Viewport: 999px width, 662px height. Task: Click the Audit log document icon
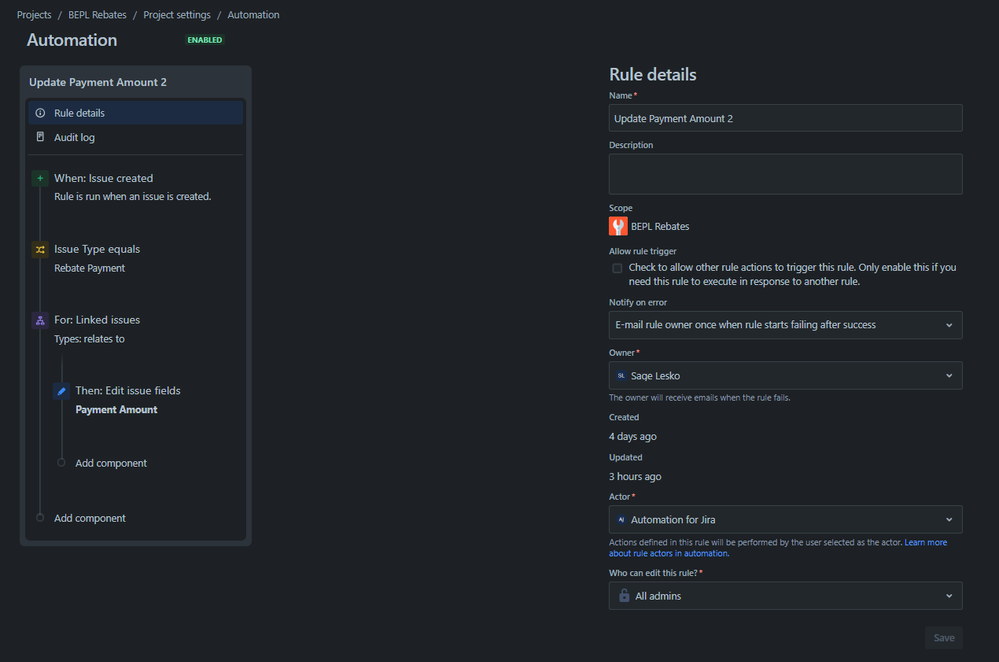click(x=40, y=137)
